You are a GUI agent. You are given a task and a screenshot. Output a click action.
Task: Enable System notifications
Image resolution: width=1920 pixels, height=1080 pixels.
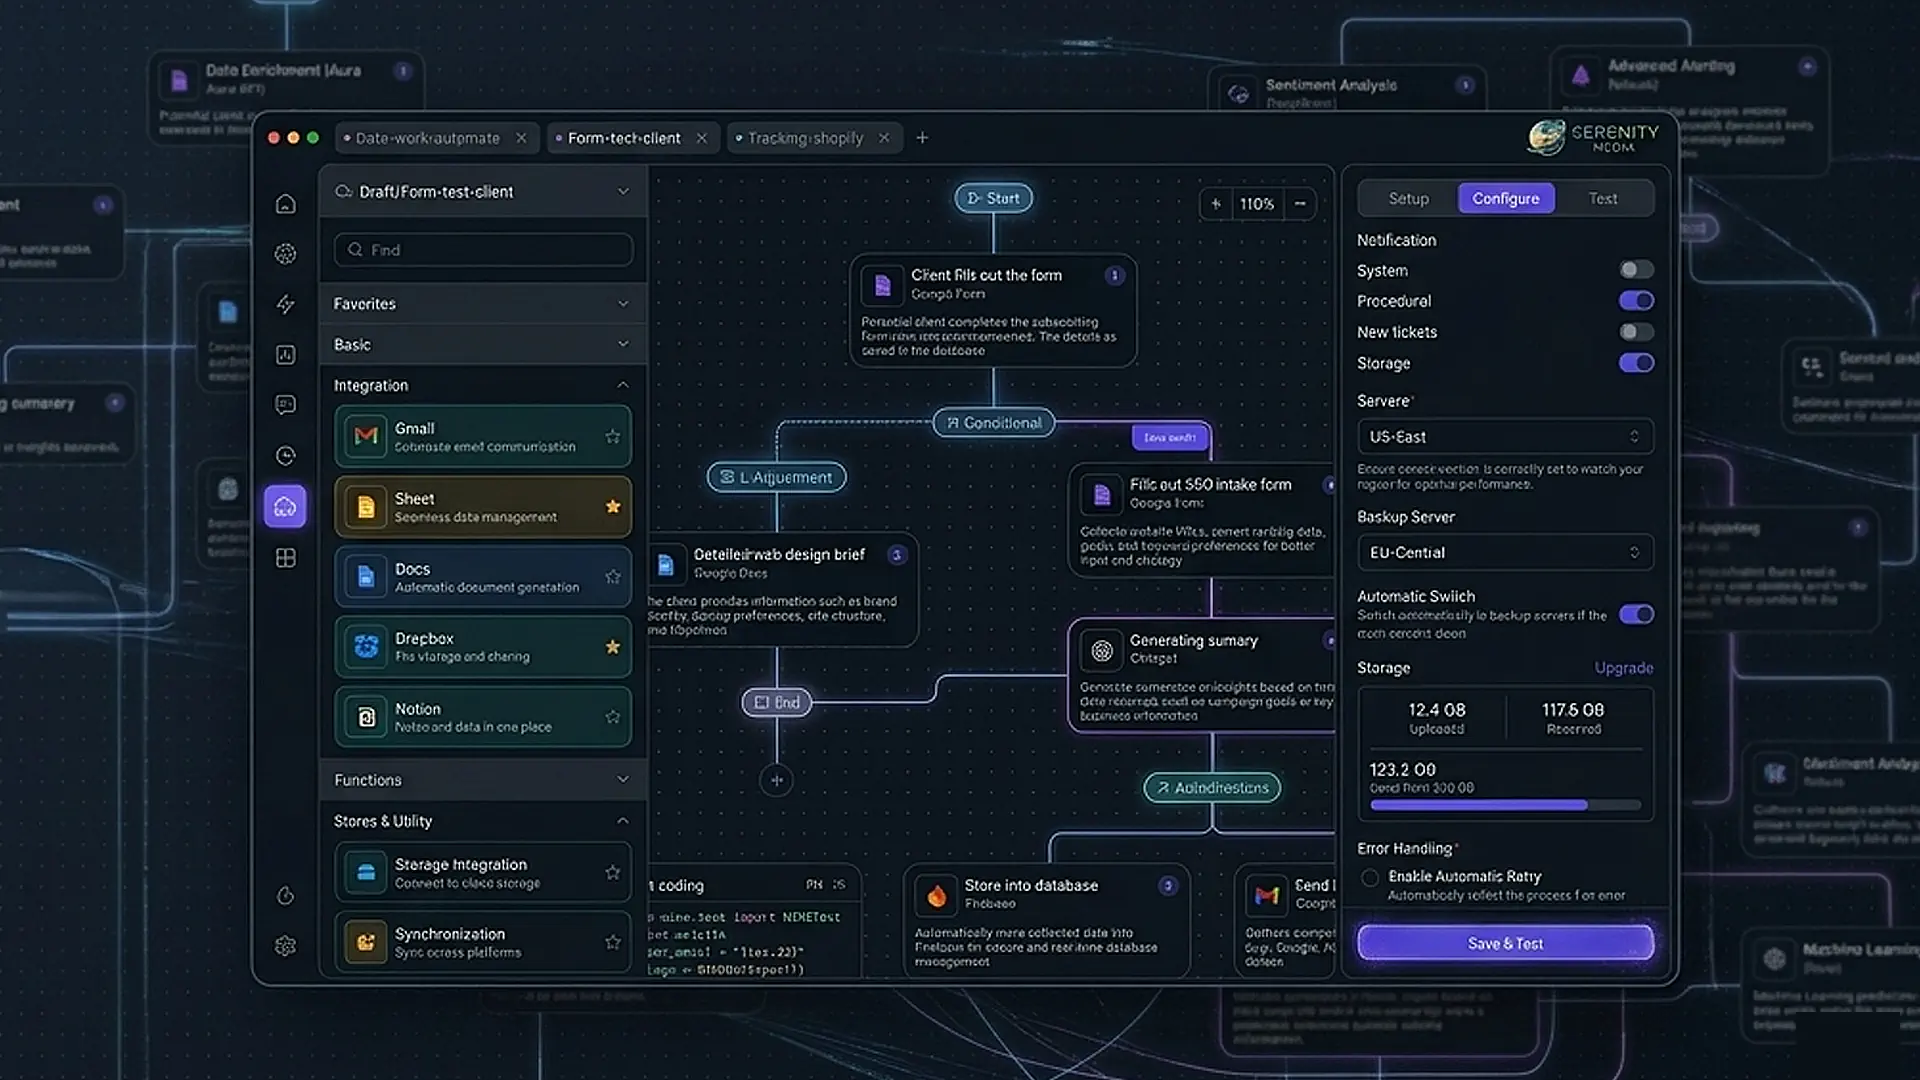point(1637,269)
